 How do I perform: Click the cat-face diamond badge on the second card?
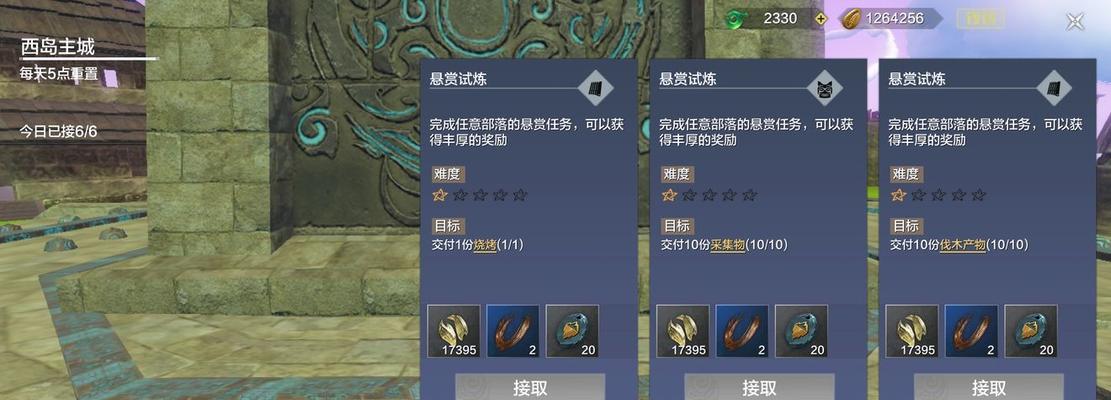[x=825, y=88]
